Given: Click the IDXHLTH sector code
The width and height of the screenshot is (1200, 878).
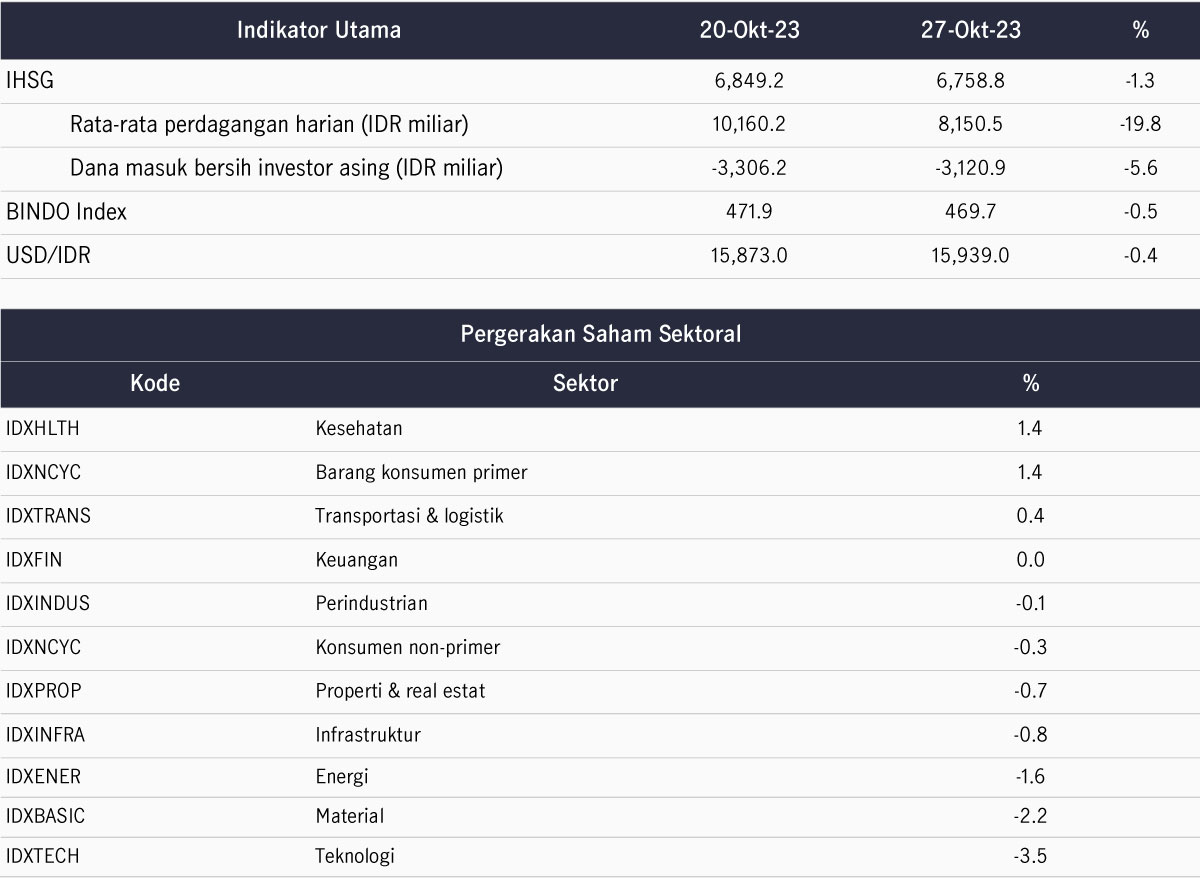Looking at the screenshot, I should 42,429.
